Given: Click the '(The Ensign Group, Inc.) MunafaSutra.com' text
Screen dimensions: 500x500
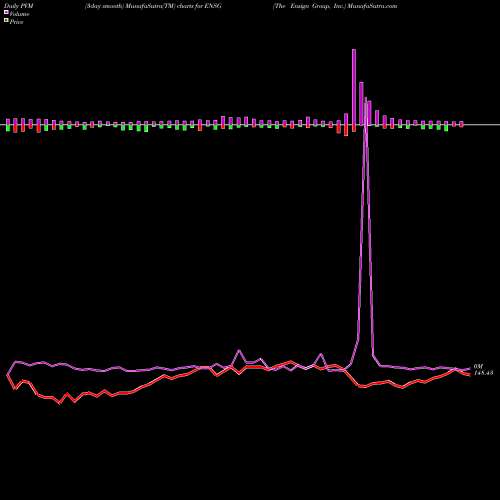Looking at the screenshot, I should point(335,6).
